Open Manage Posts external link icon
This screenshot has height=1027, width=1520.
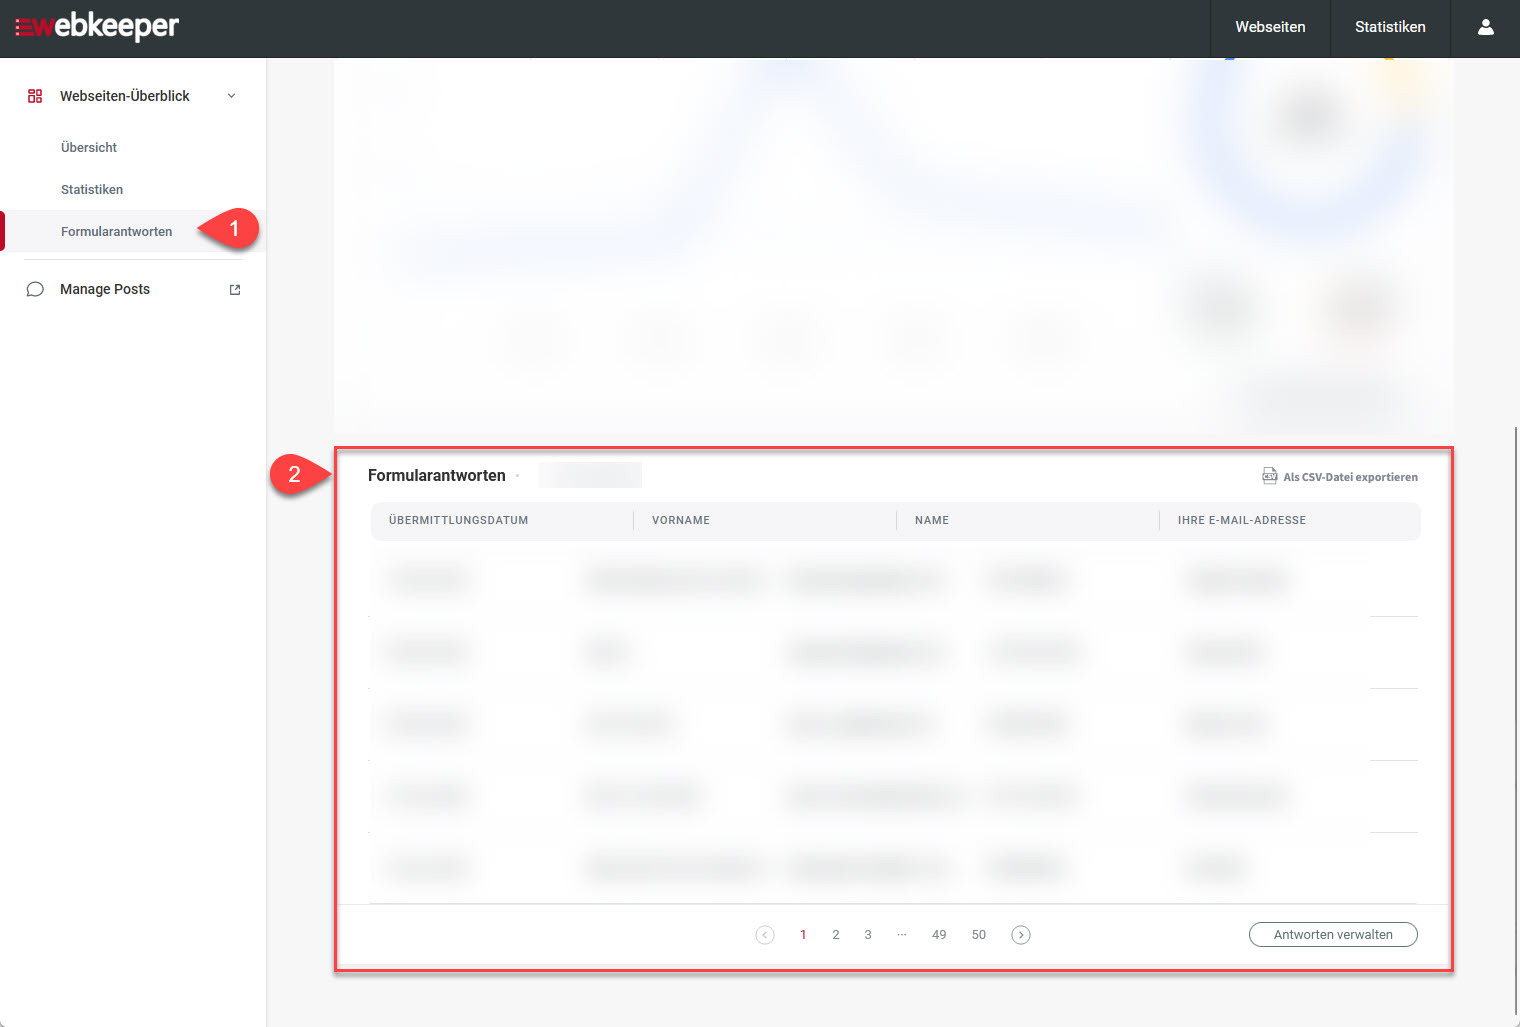tap(235, 290)
